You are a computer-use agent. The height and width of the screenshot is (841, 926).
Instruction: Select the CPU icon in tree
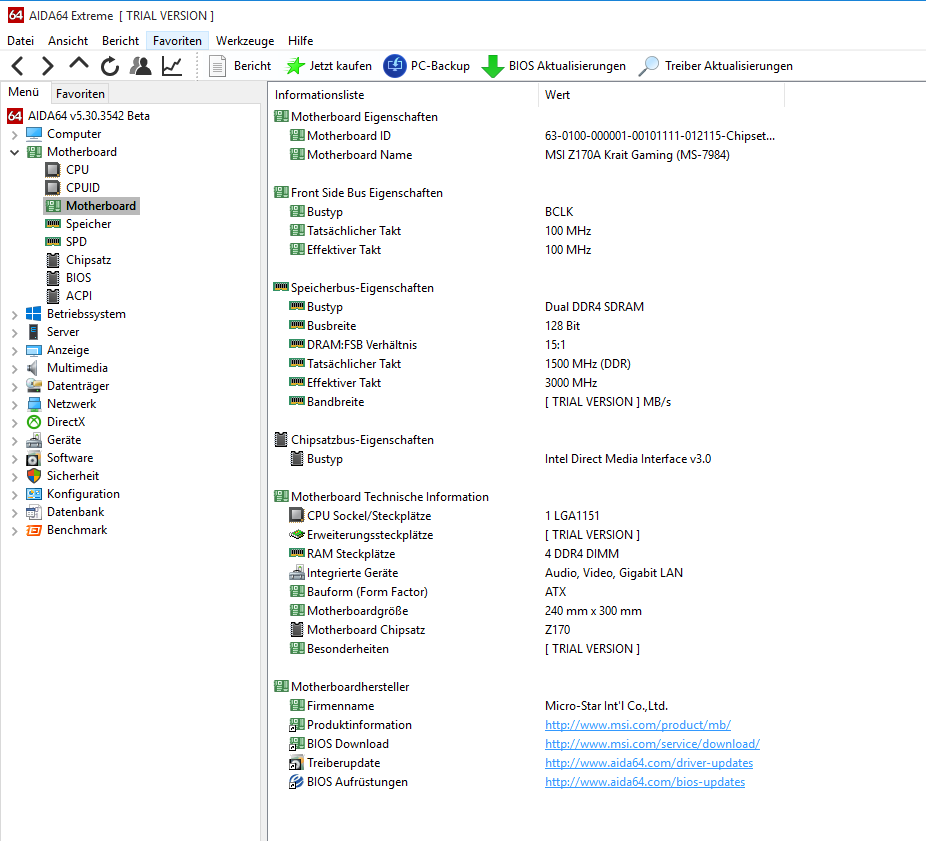point(53,170)
